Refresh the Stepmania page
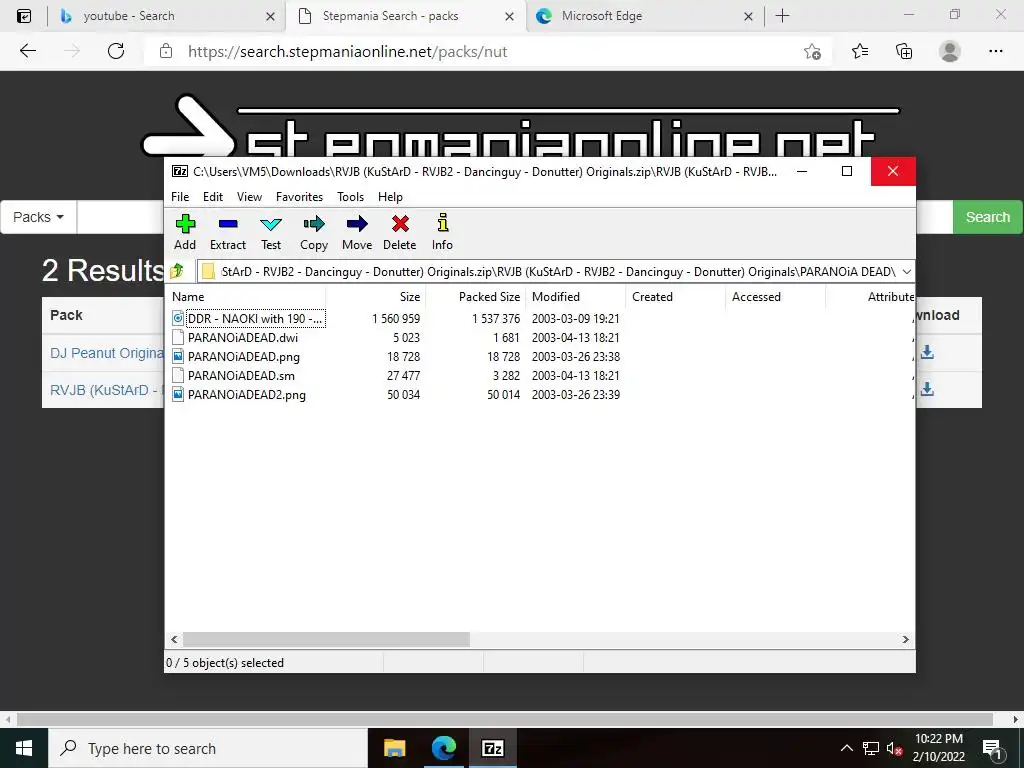Viewport: 1024px width, 768px height. pos(116,52)
